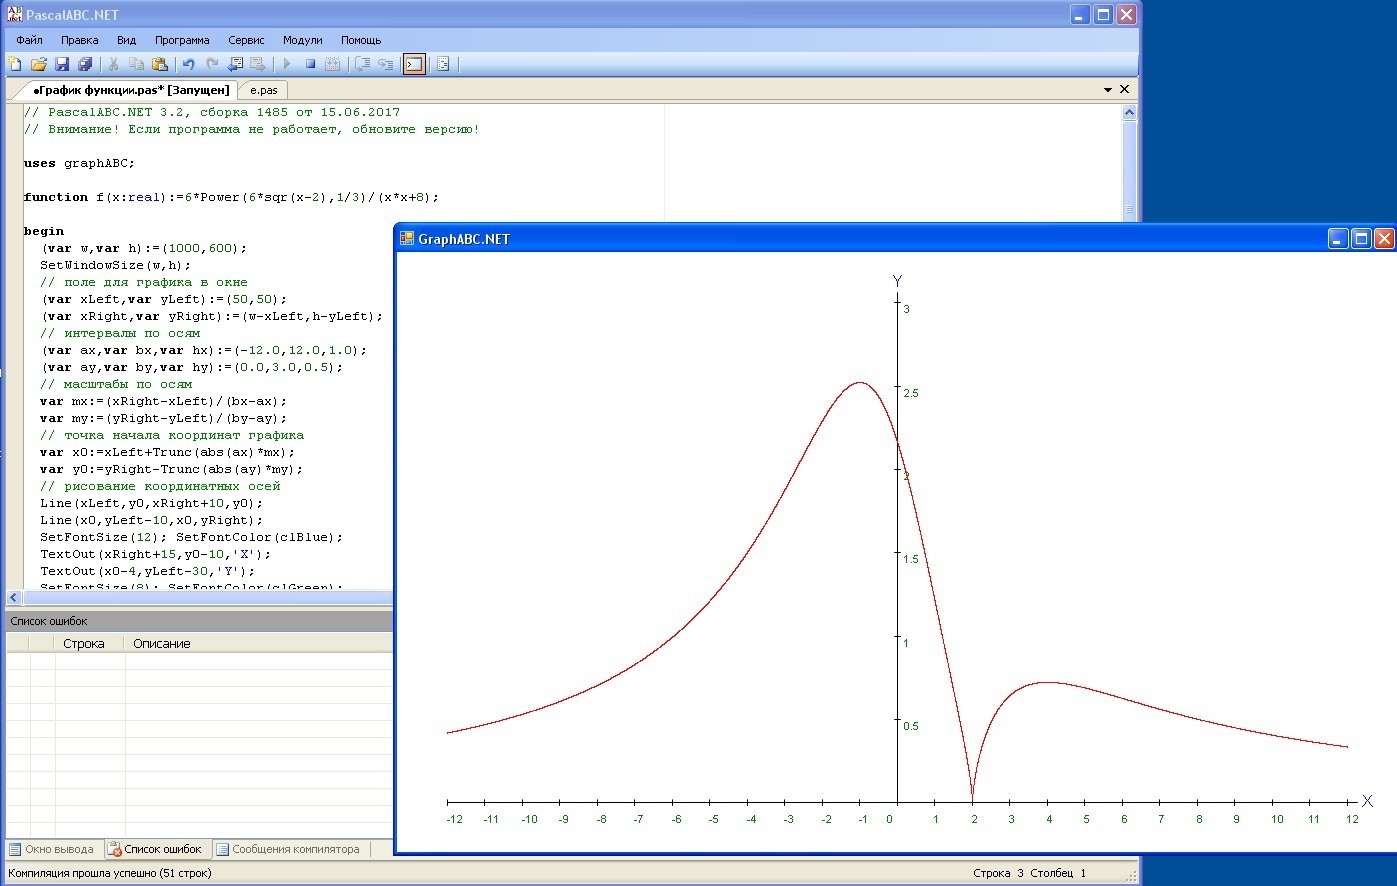Screen dimensions: 1397x886
Task: Stop the running program with square icon
Action: point(310,64)
